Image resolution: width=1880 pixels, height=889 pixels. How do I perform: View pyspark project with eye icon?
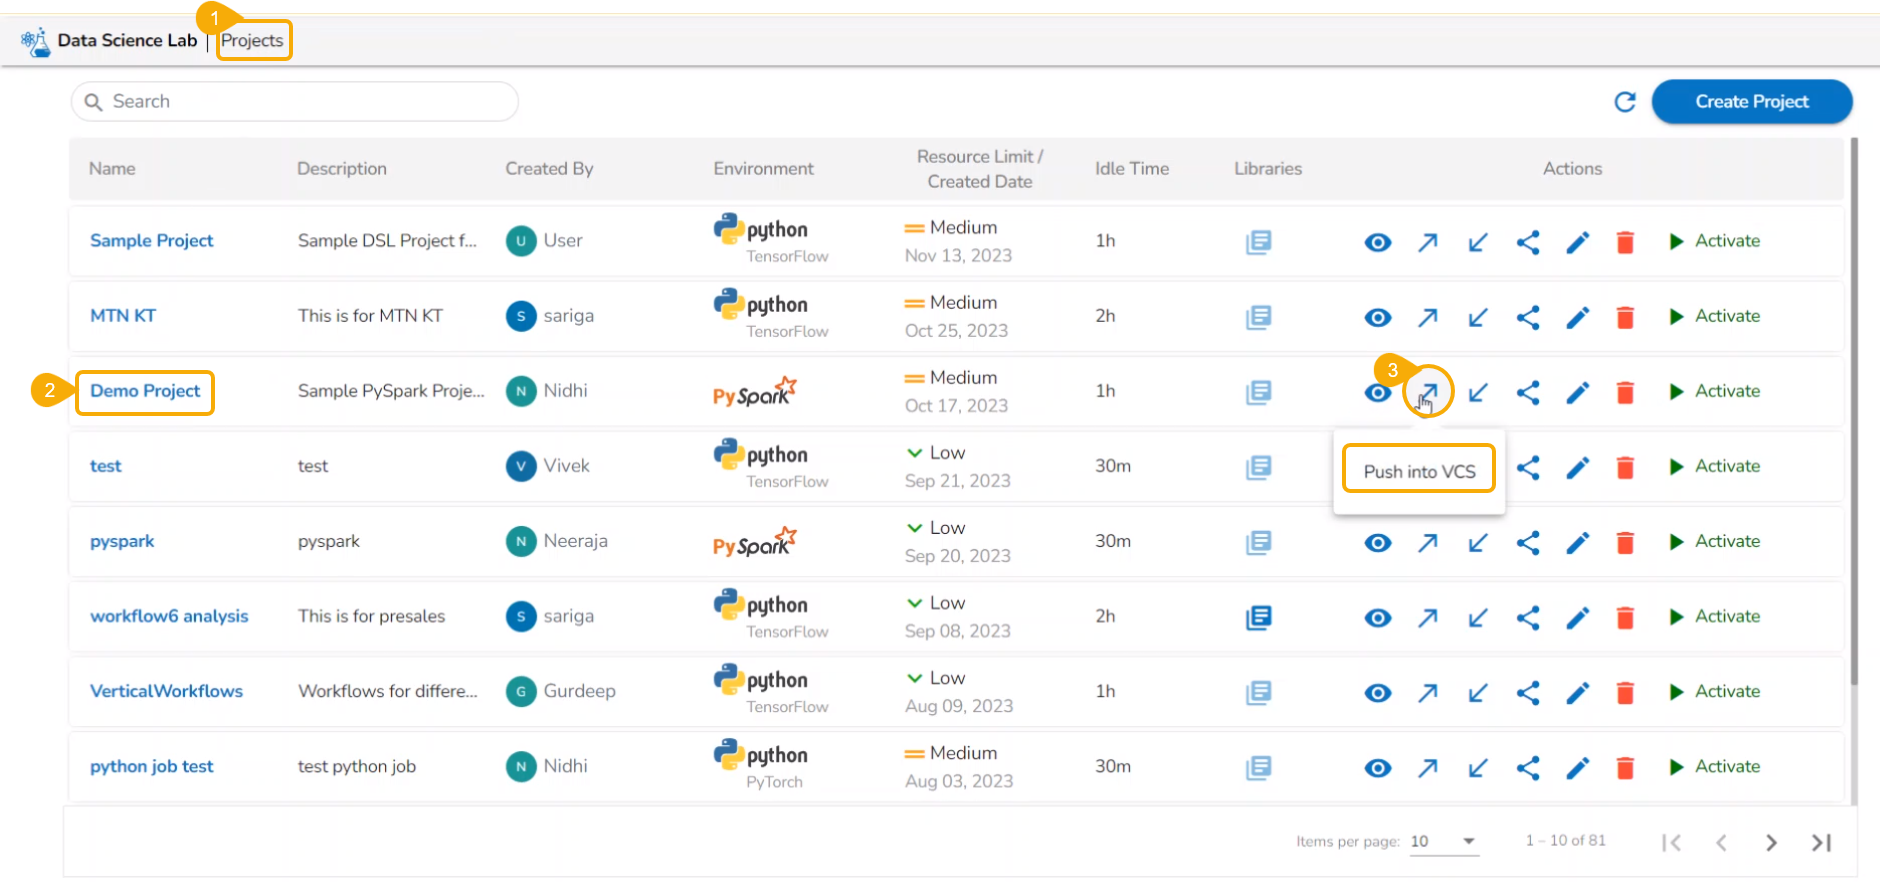click(x=1377, y=542)
